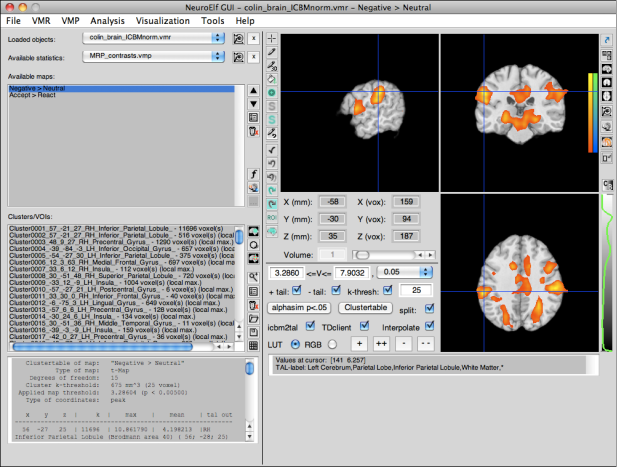This screenshot has height=467, width=640.
Task: Toggle the split checkbox
Action: click(x=429, y=309)
